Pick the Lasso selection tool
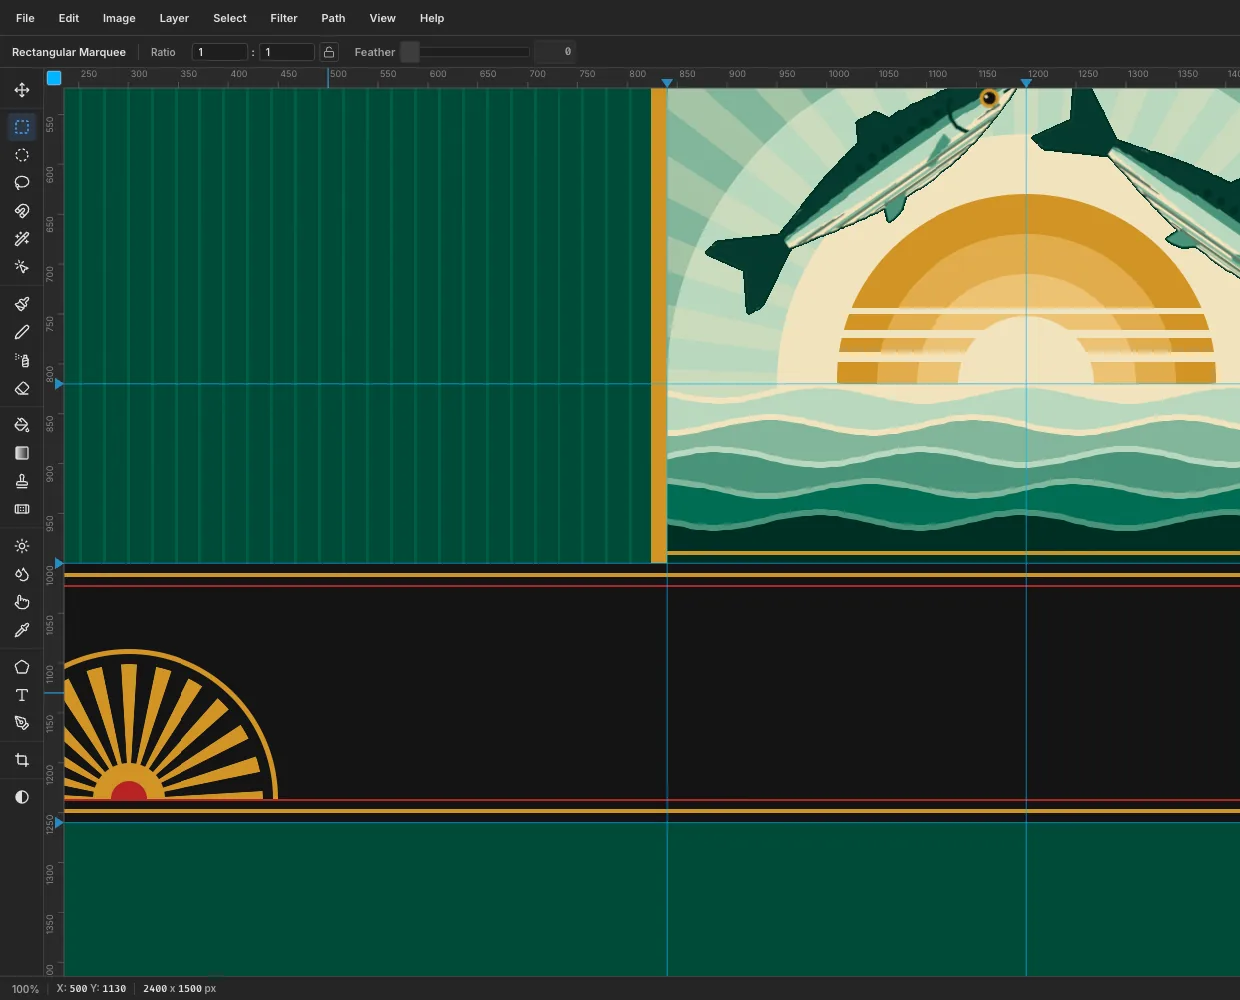1240x1000 pixels. point(22,183)
